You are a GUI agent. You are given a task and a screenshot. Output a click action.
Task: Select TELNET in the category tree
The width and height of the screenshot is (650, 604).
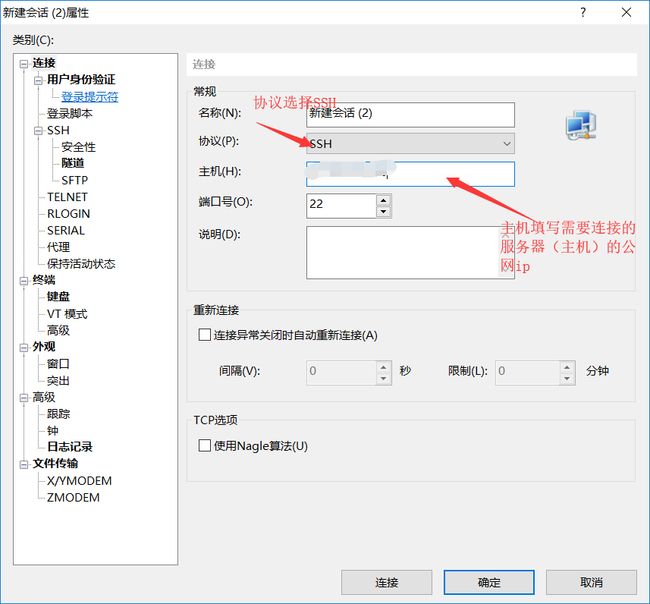click(67, 197)
